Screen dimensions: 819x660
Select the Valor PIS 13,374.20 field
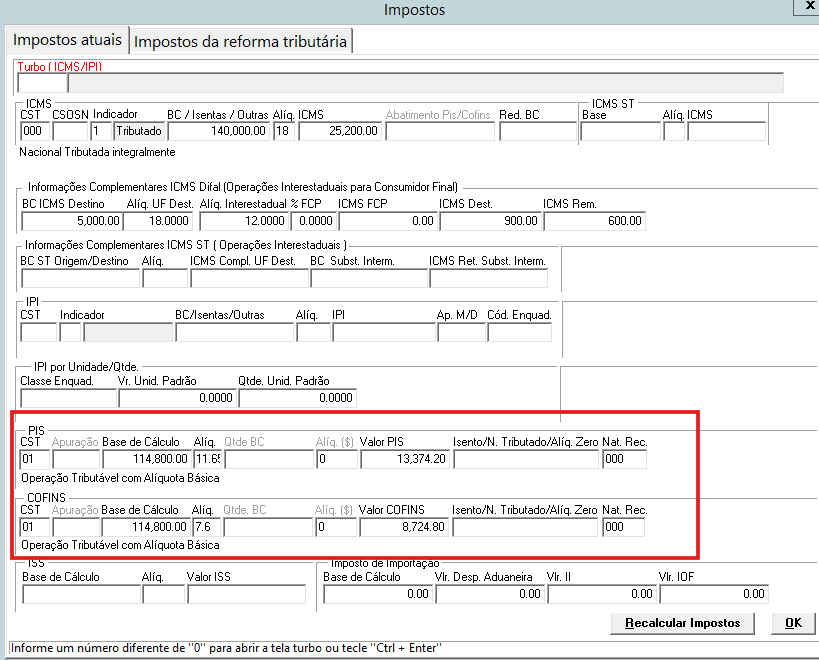[x=405, y=459]
